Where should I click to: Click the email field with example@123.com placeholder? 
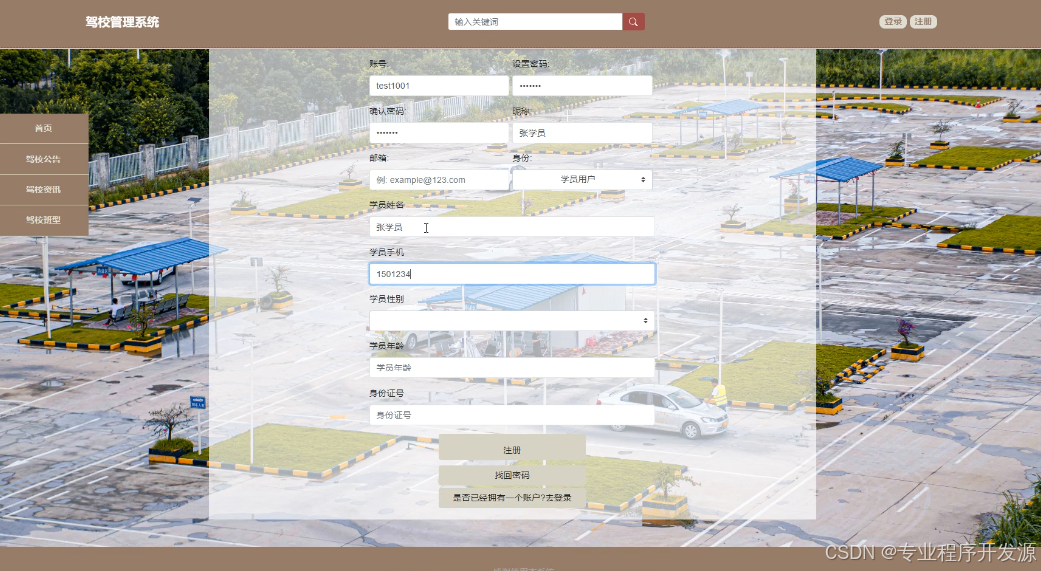tap(439, 180)
